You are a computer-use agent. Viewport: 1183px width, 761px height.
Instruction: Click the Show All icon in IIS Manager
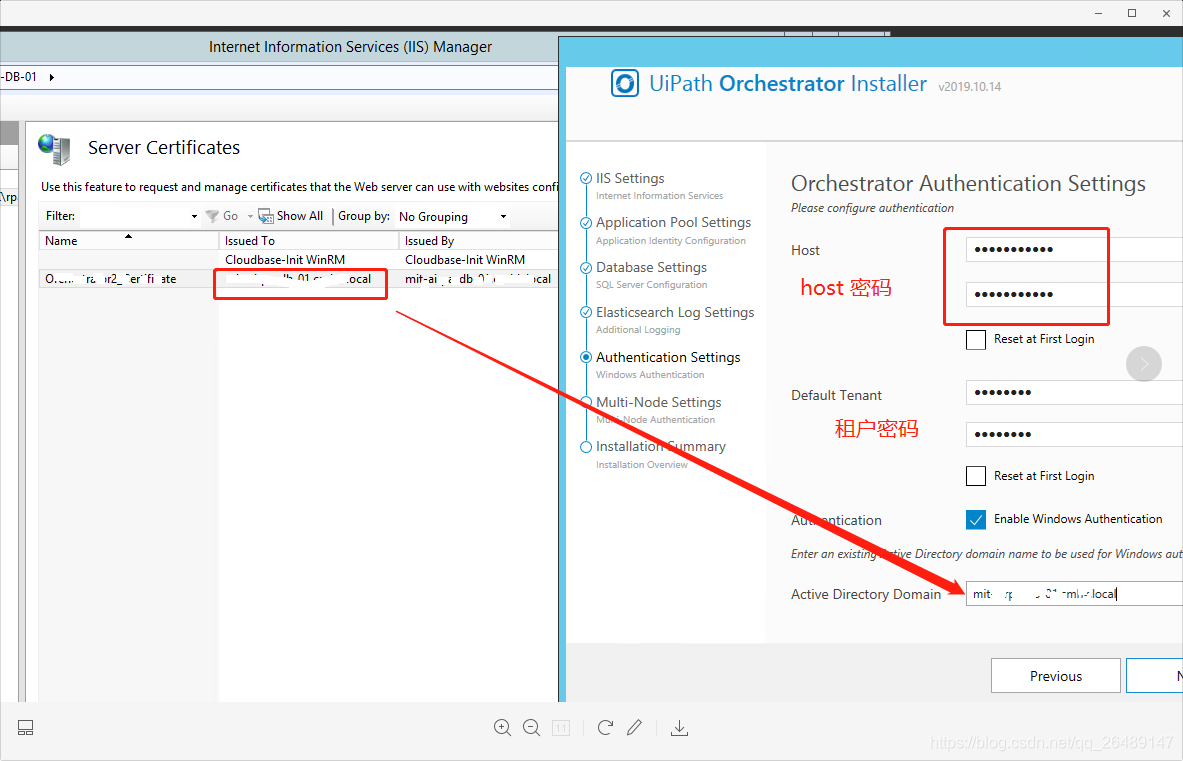pos(266,216)
